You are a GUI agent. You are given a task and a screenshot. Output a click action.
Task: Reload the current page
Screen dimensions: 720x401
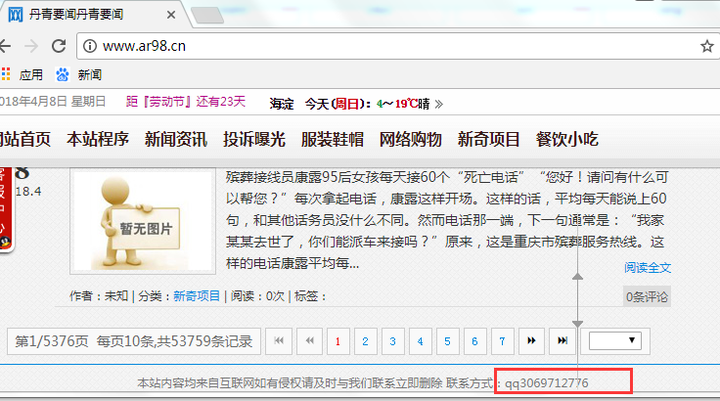(59, 46)
